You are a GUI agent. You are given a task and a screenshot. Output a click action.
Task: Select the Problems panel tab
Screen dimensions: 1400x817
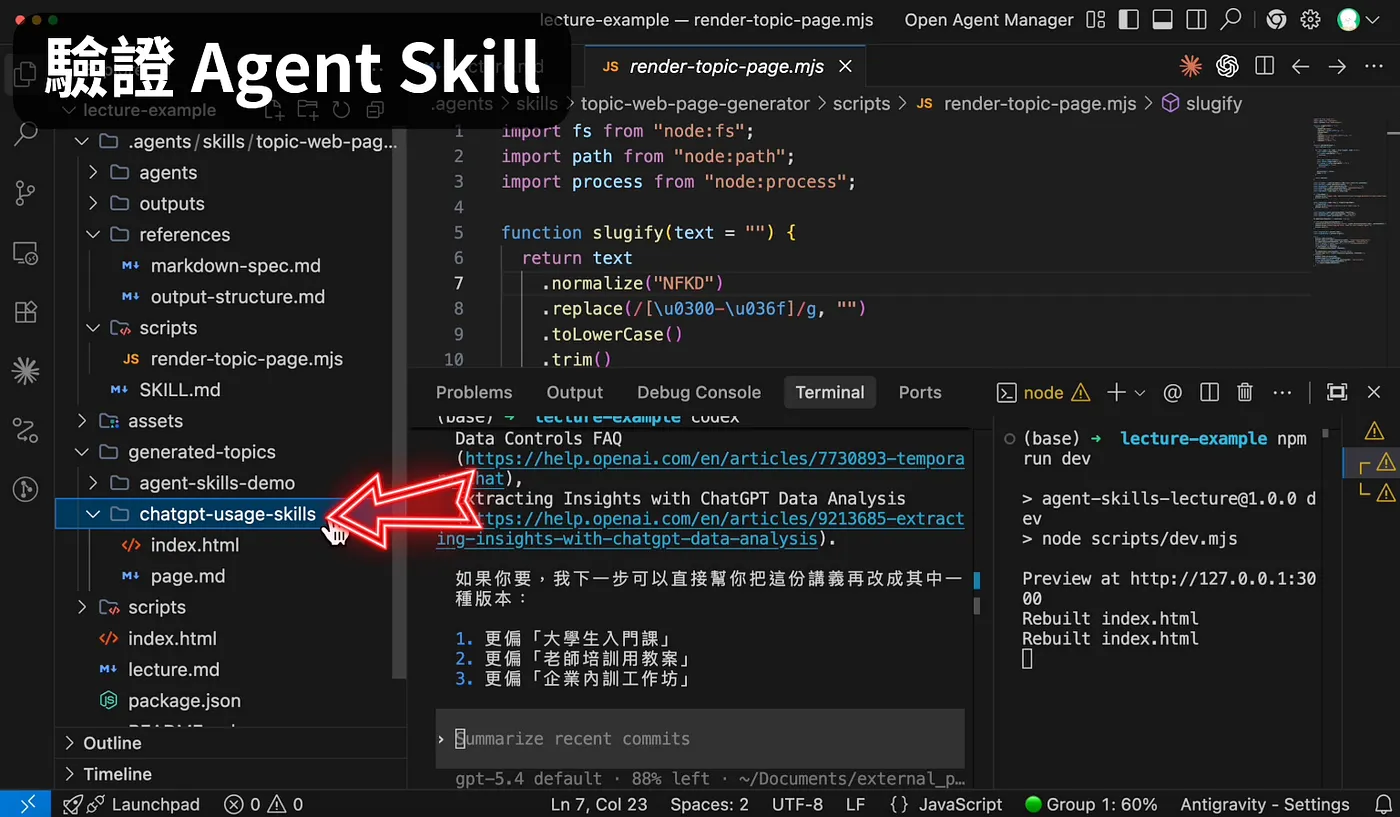474,393
